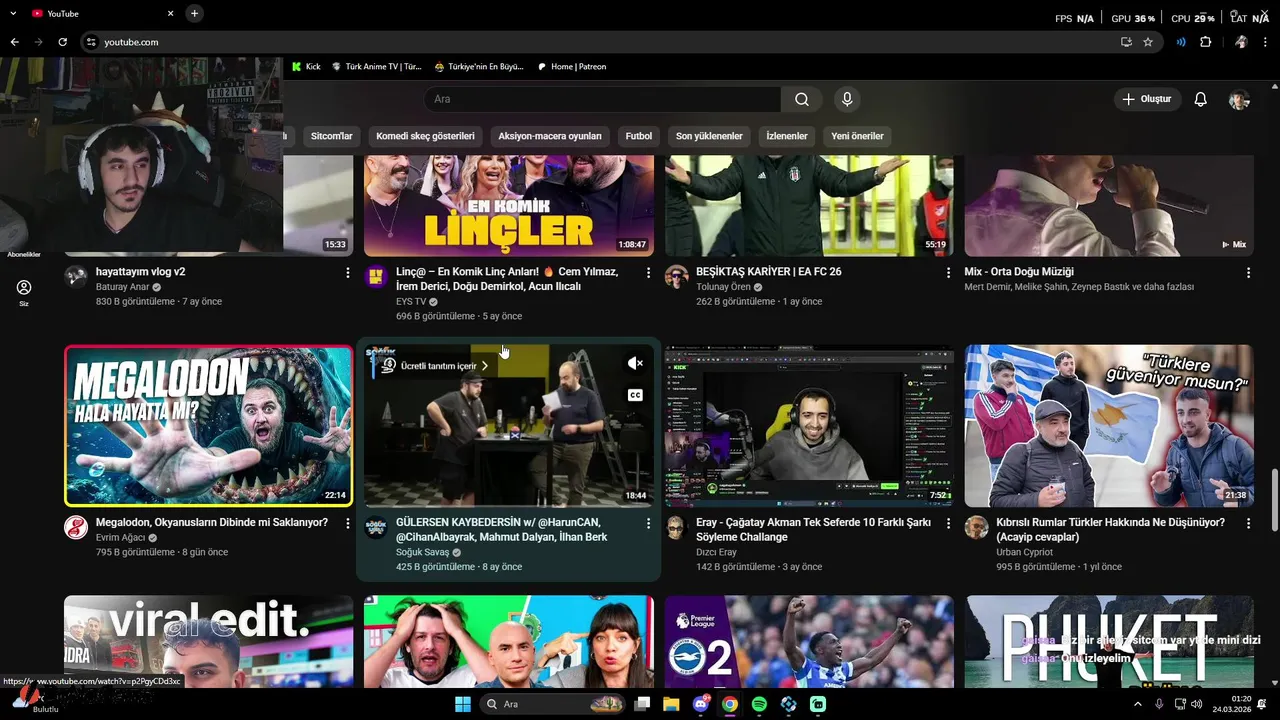Viewport: 1280px width, 720px height.
Task: Close the YouTube browser tab
Action: click(x=170, y=13)
